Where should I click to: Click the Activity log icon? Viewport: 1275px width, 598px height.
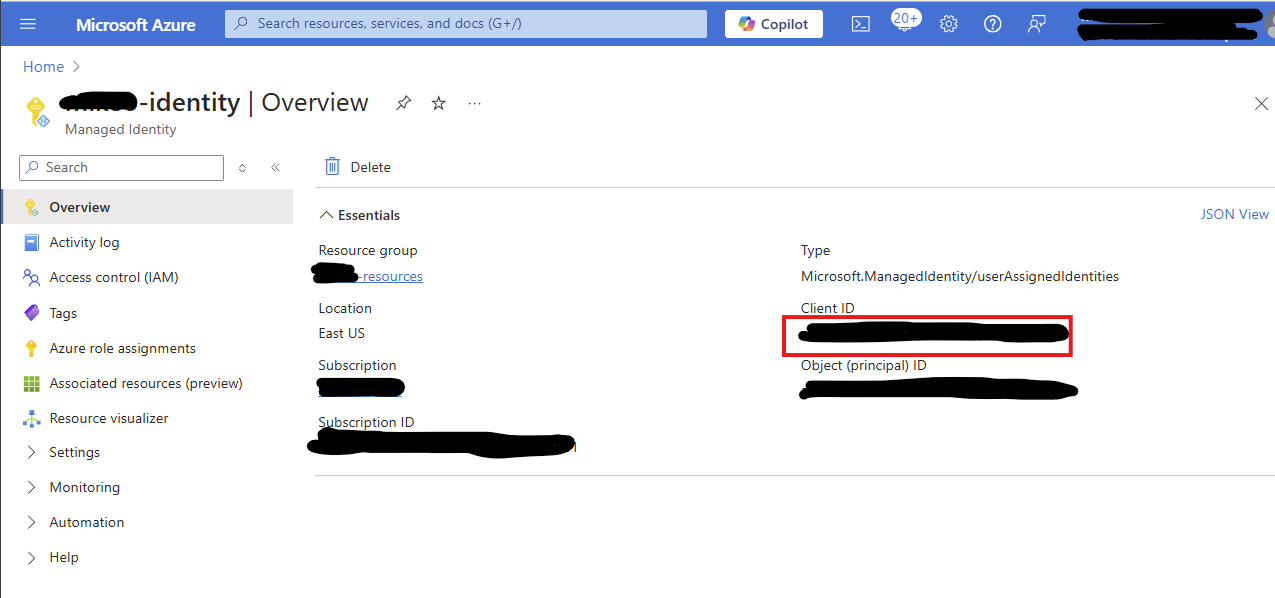[x=31, y=242]
